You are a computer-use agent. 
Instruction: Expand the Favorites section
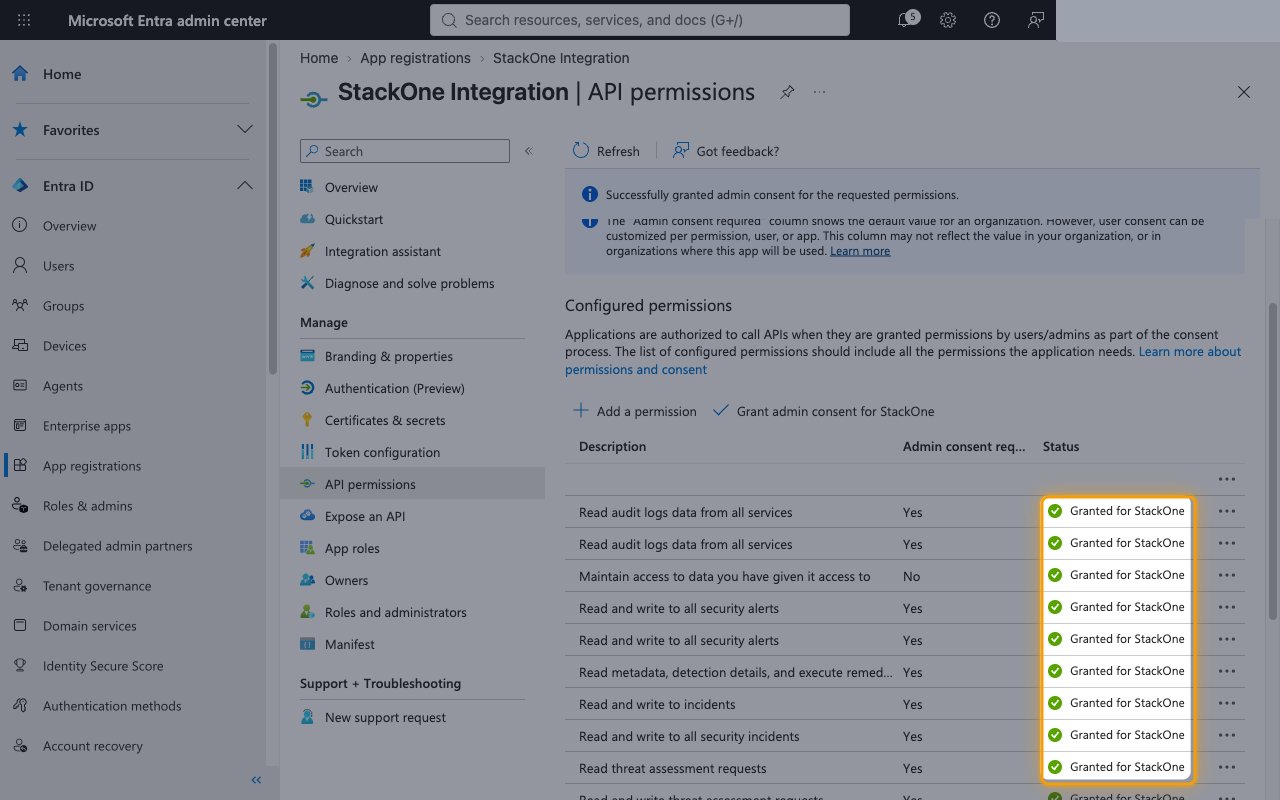244,130
